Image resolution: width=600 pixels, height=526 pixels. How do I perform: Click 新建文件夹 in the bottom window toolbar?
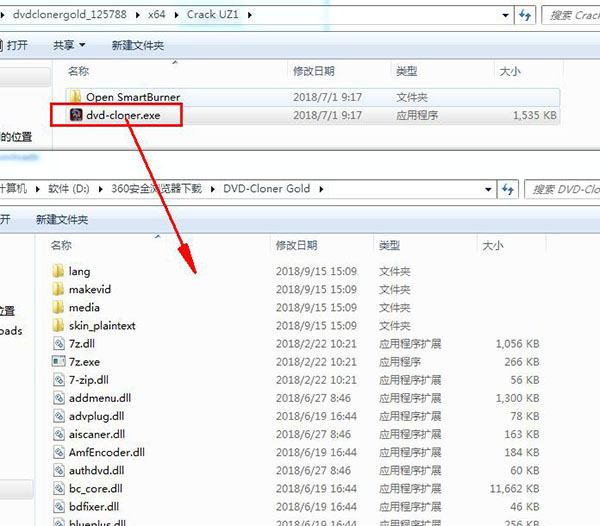[x=61, y=219]
